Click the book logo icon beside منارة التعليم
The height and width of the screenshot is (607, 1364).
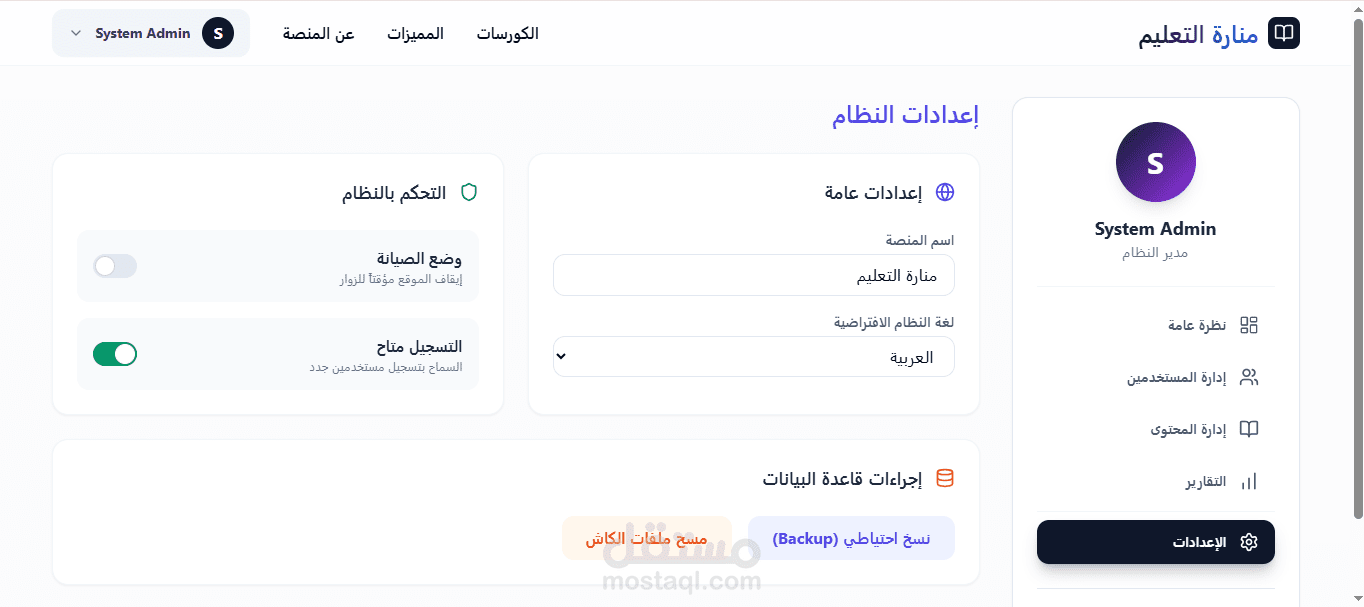coord(1284,33)
